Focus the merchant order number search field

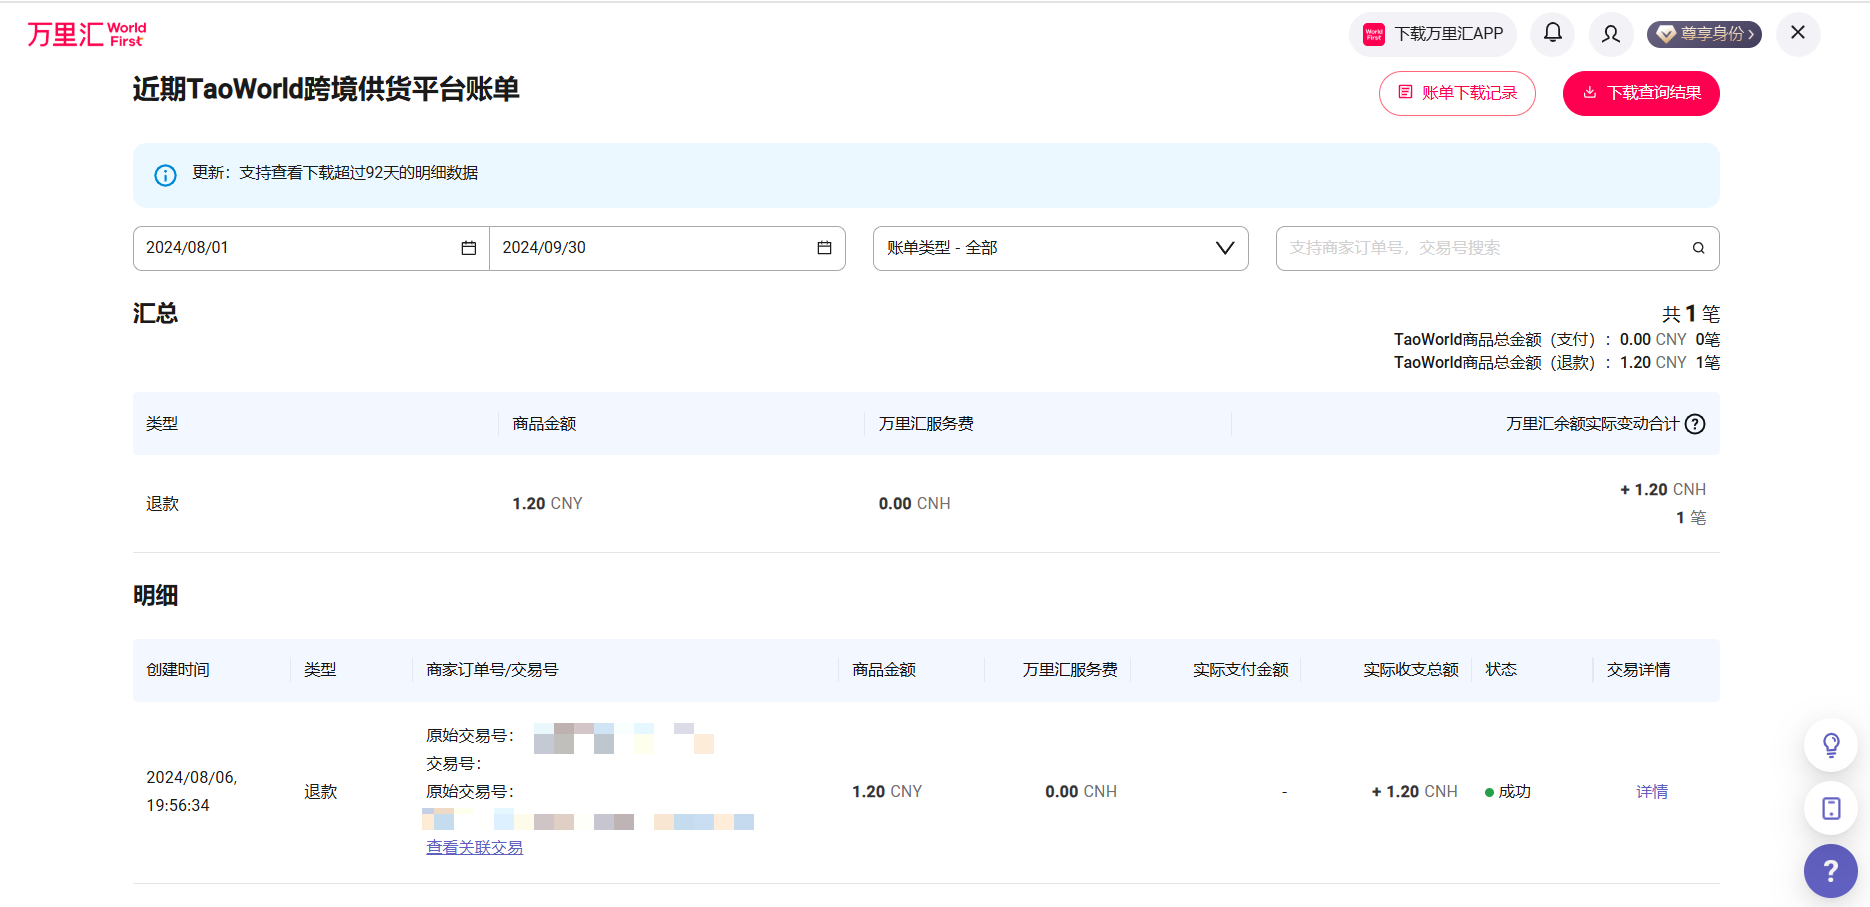[1480, 248]
